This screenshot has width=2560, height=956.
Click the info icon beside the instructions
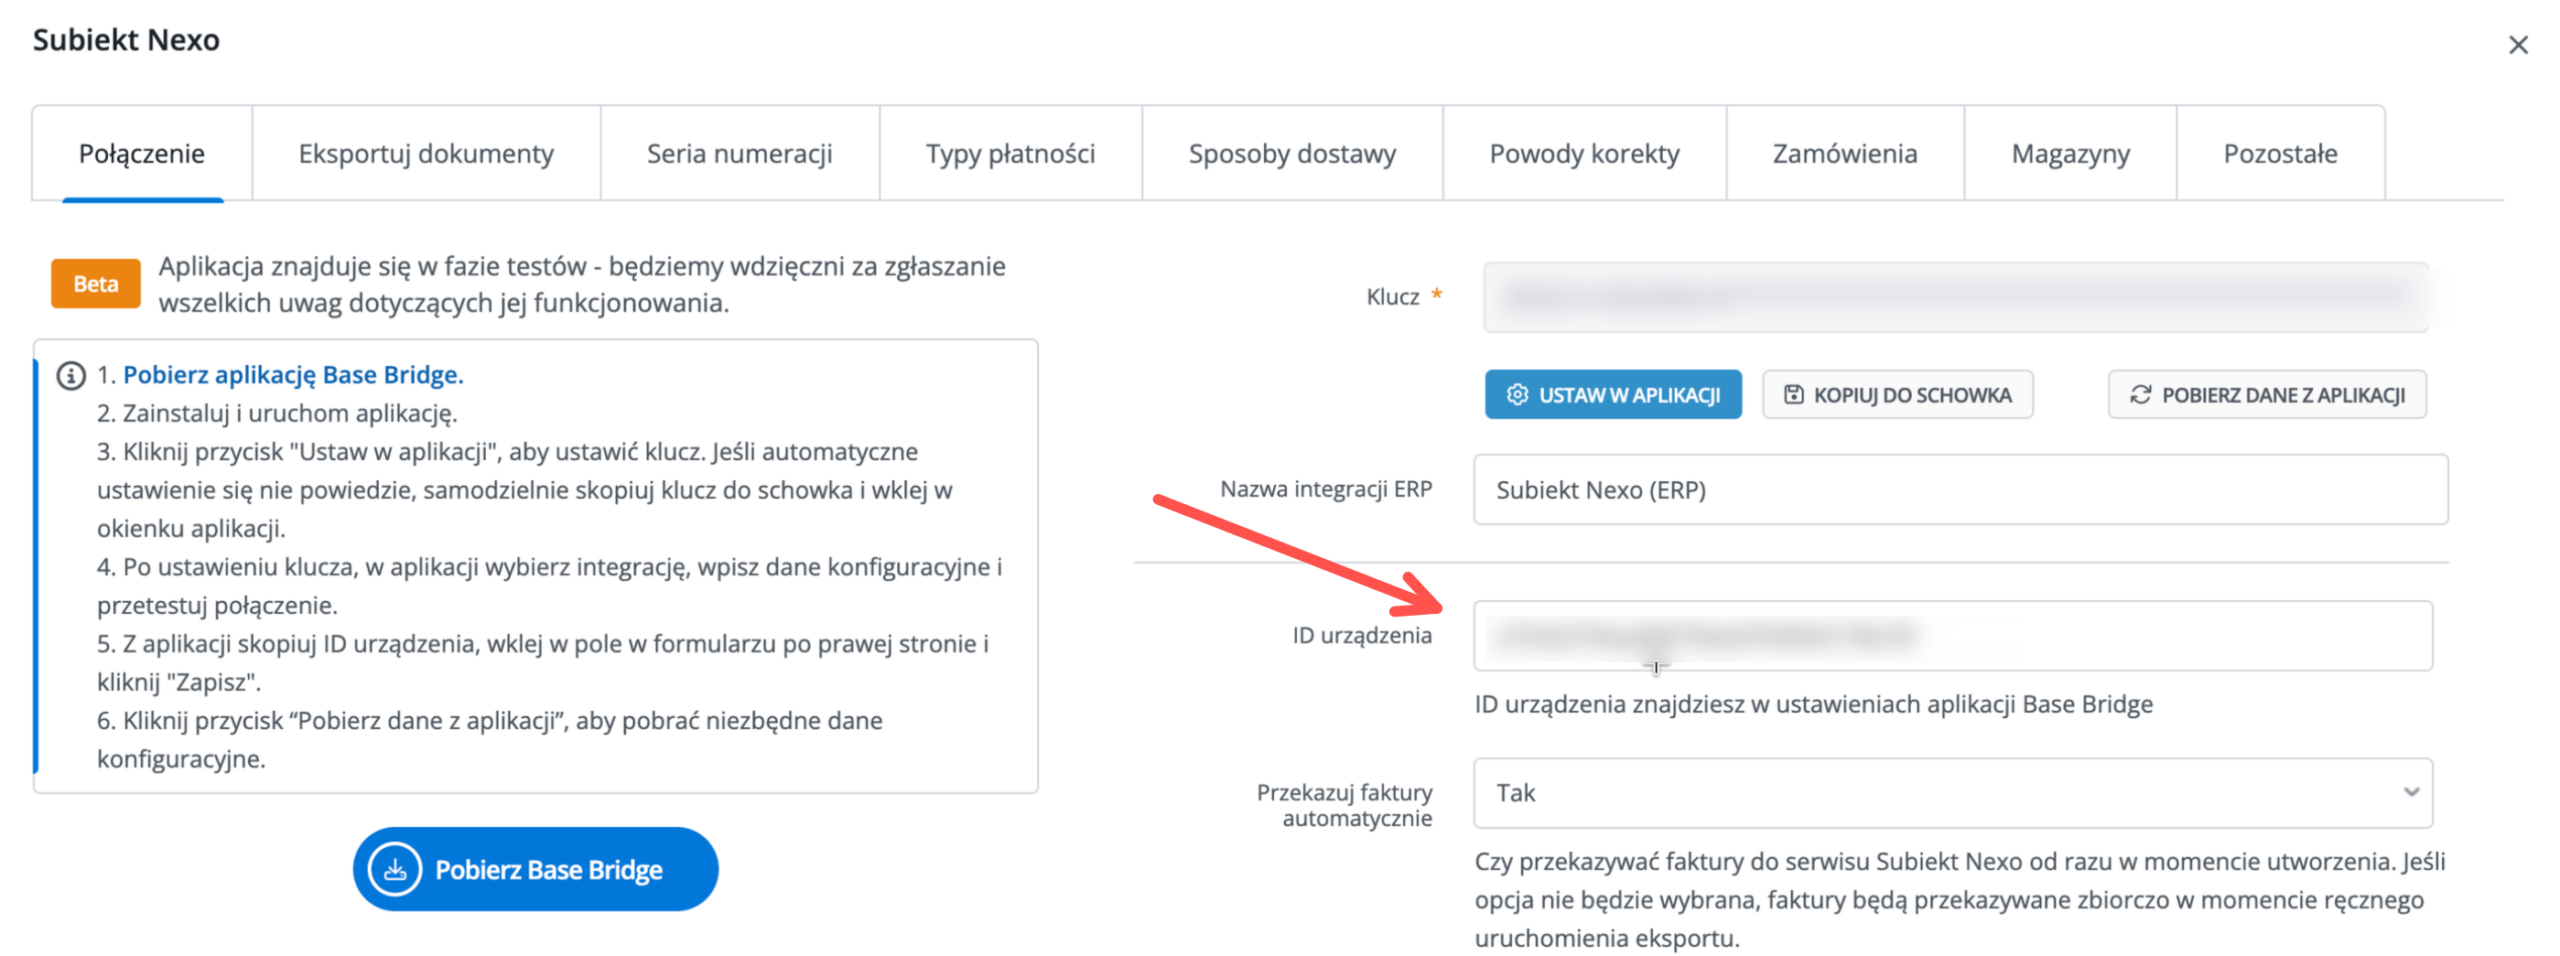[x=70, y=375]
